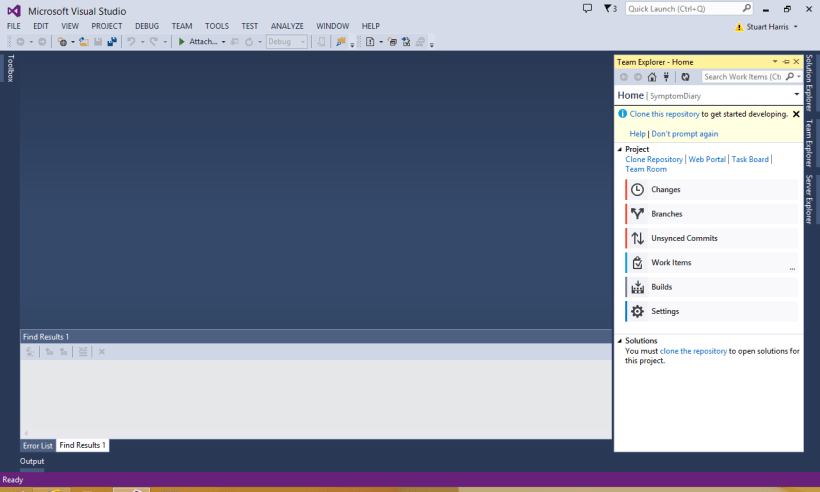
Task: Open the Search Work Items options dropdown
Action: click(799, 77)
